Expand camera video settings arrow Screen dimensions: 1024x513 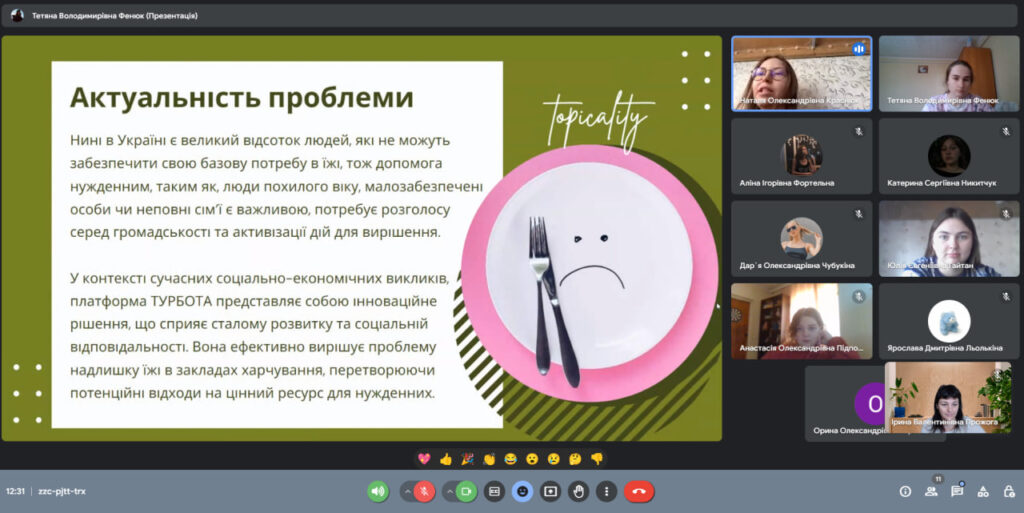[x=447, y=491]
